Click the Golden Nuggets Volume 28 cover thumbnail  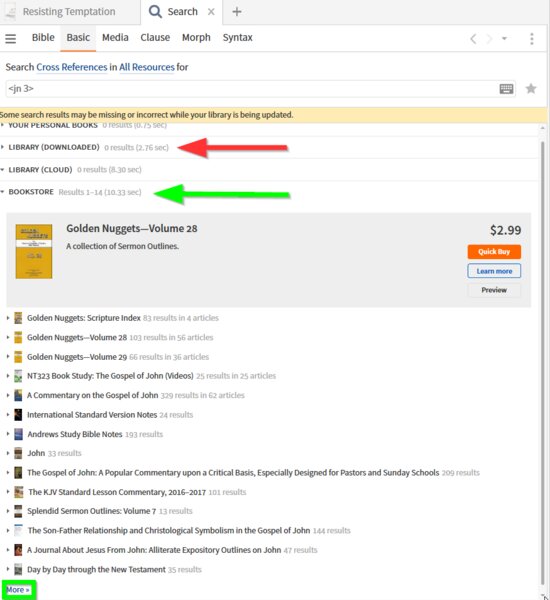(x=34, y=251)
